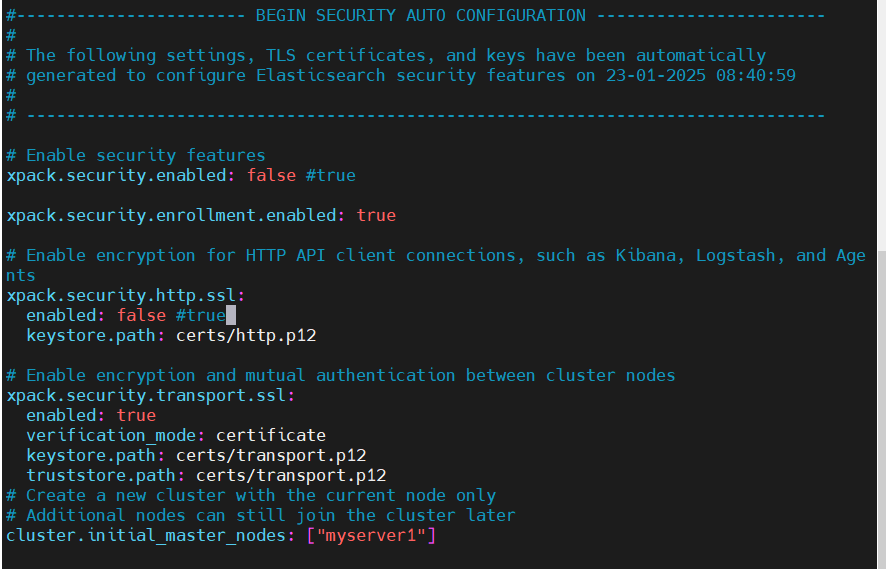Click the #true comment after security.enabled
Screen dimensions: 886x569
[x=331, y=175]
